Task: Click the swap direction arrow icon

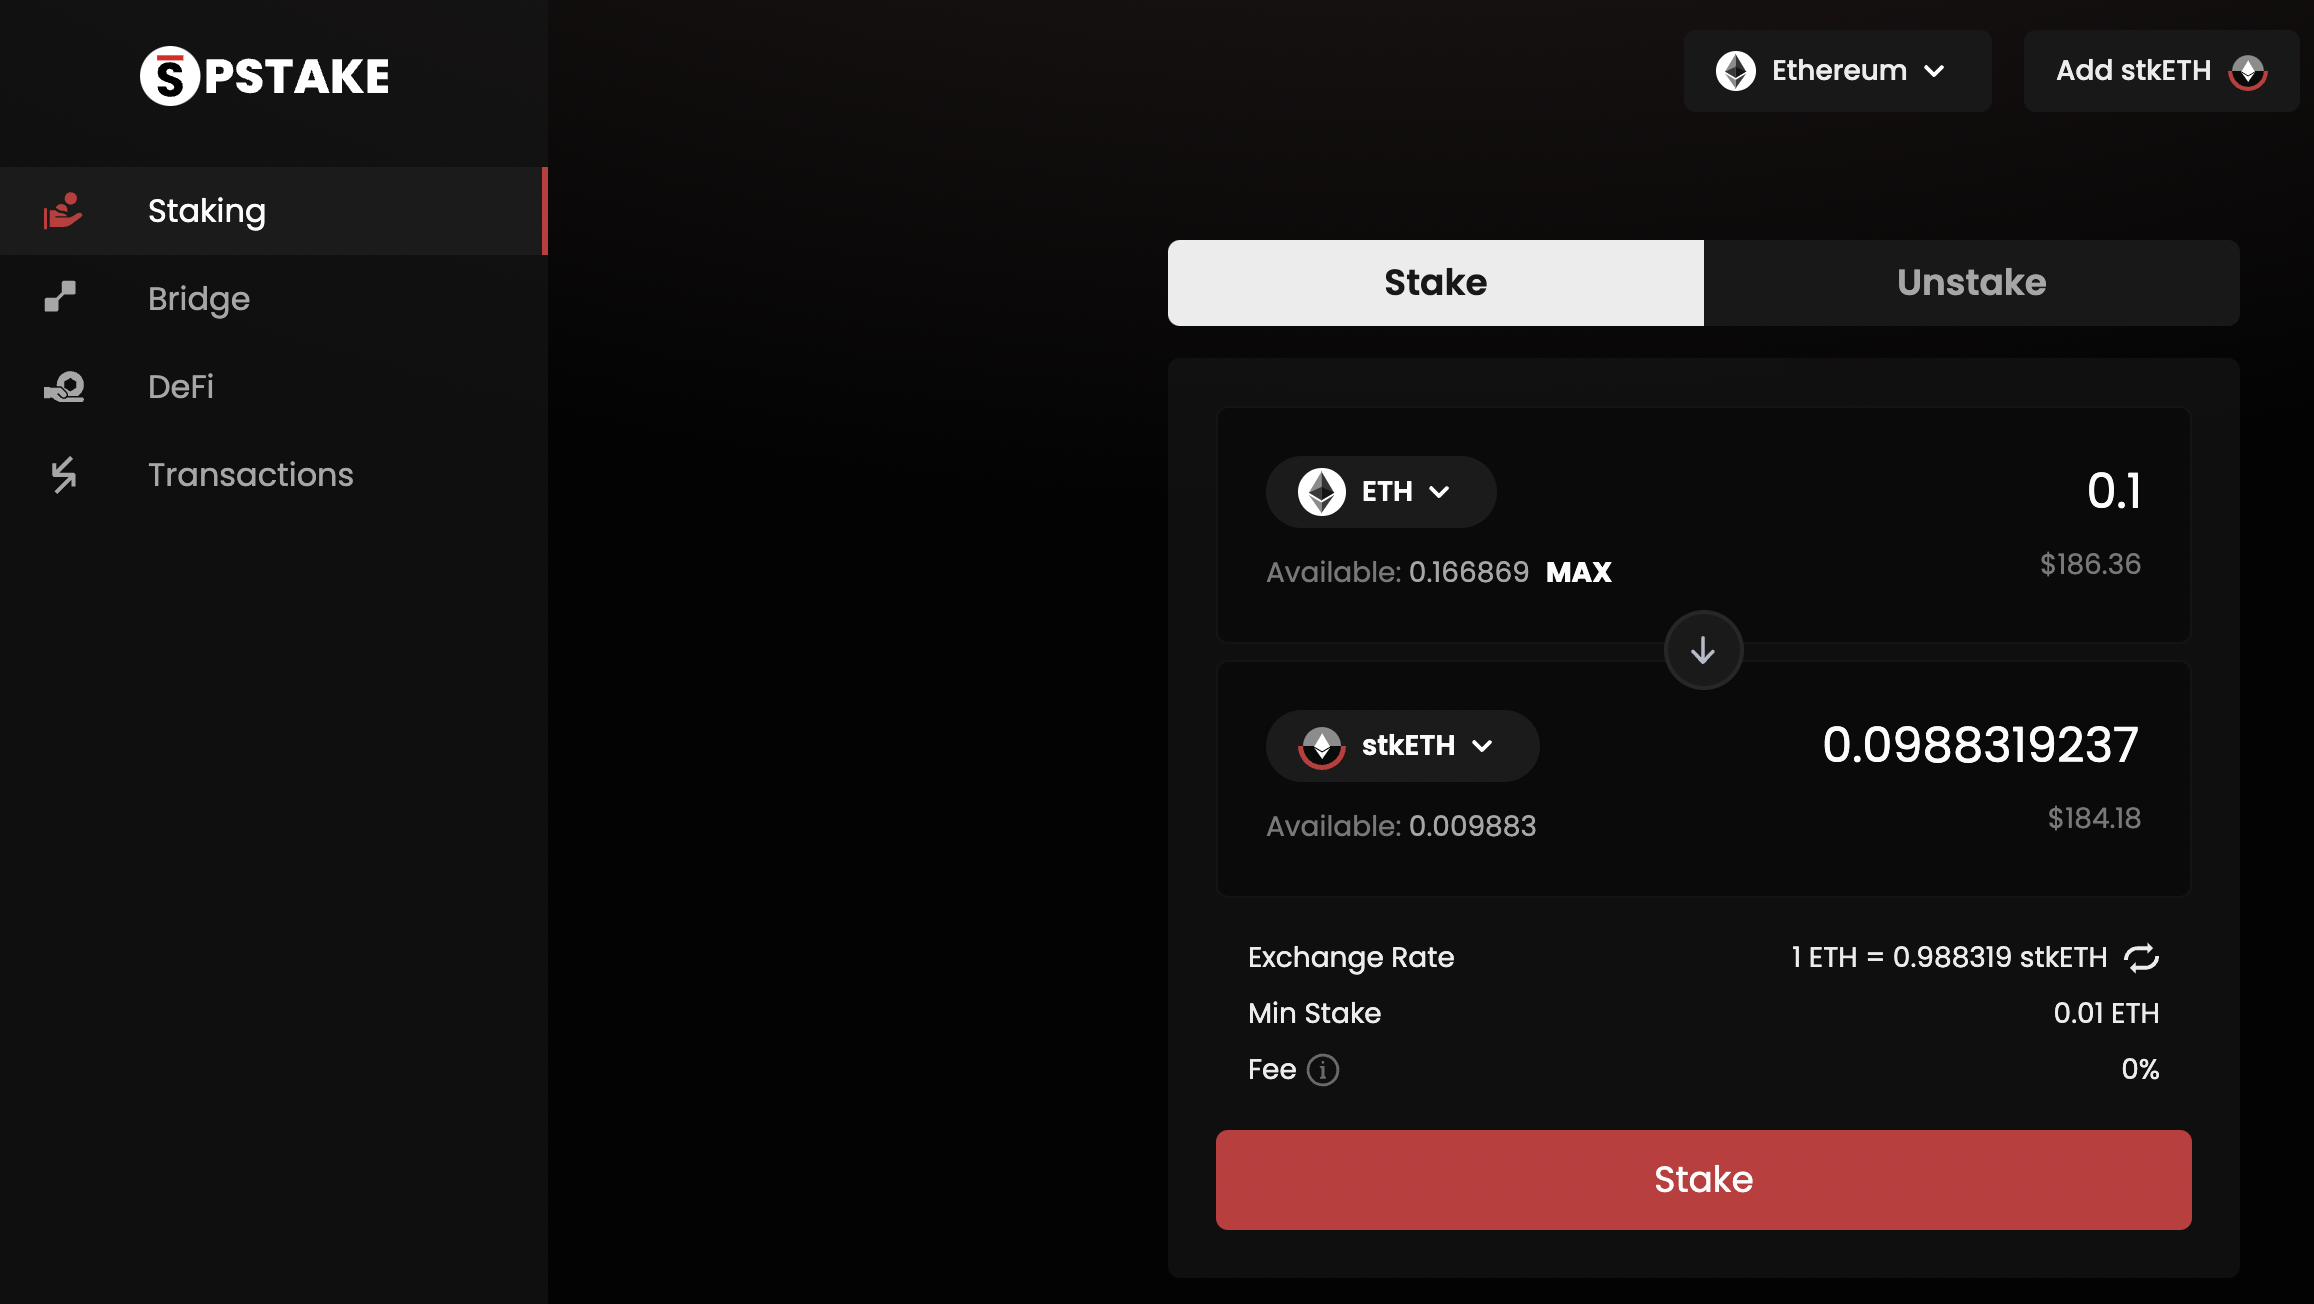Action: [1704, 650]
